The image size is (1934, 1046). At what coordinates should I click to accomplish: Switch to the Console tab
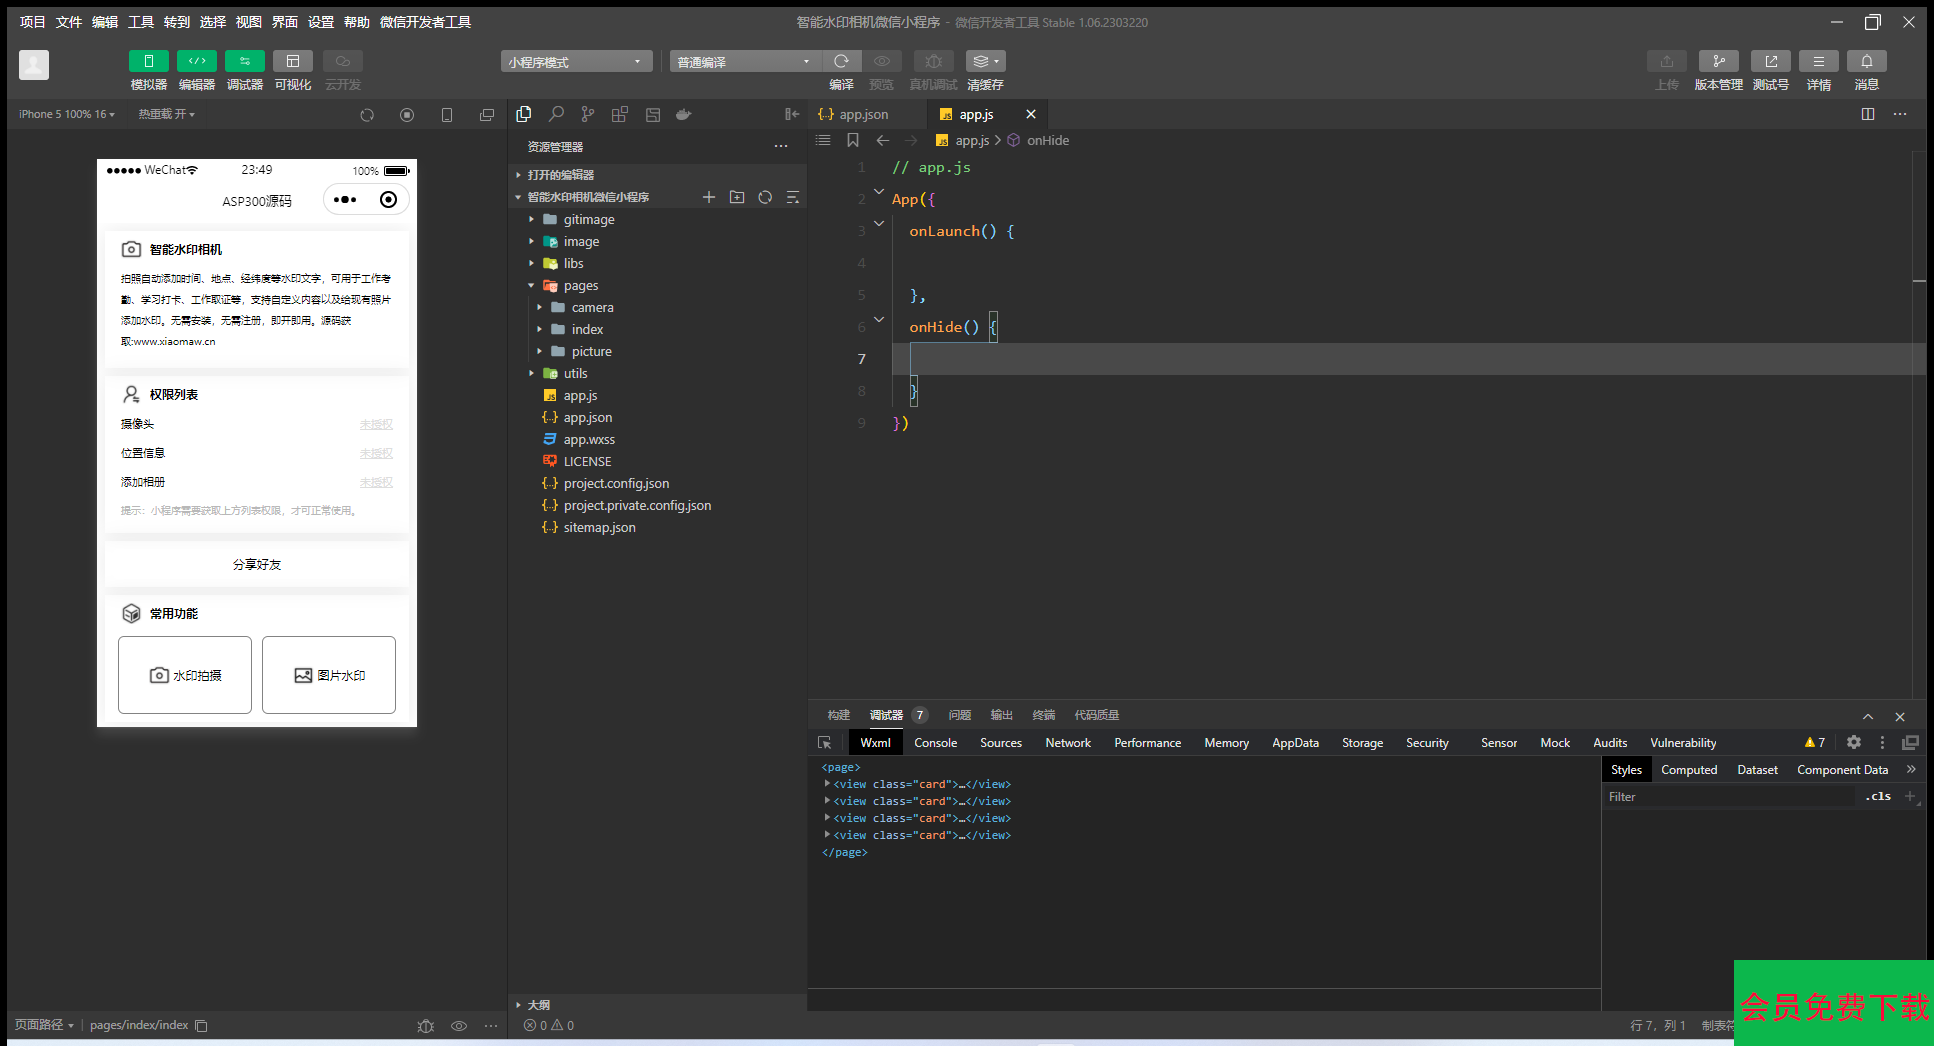pos(935,742)
